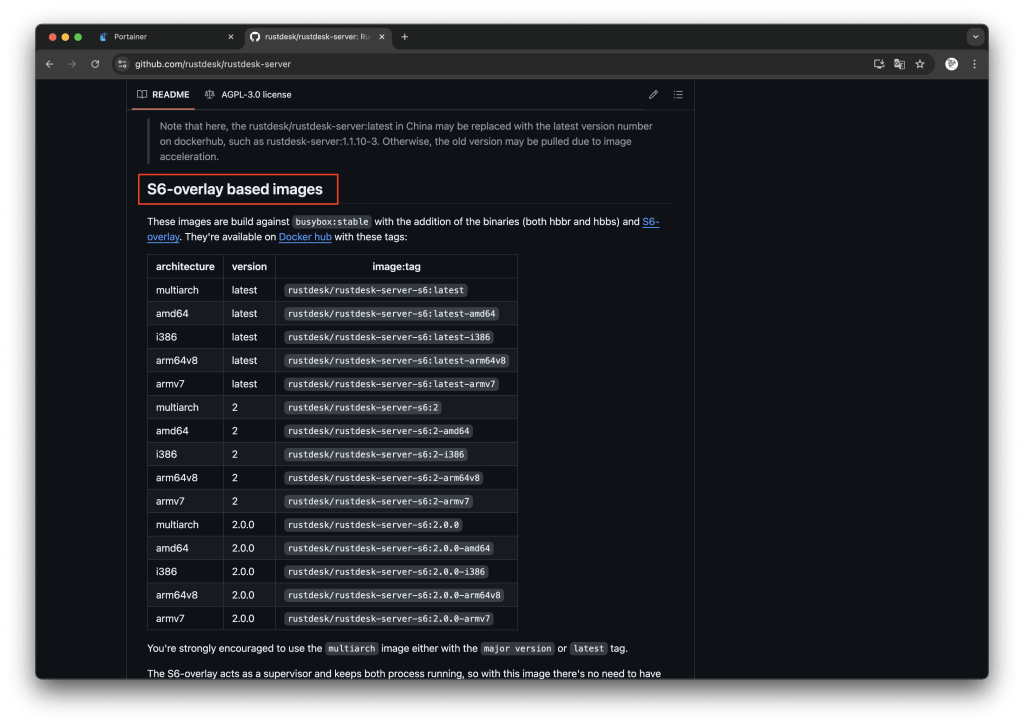The width and height of the screenshot is (1024, 726).
Task: Click the install app icon in address bar
Action: click(879, 64)
